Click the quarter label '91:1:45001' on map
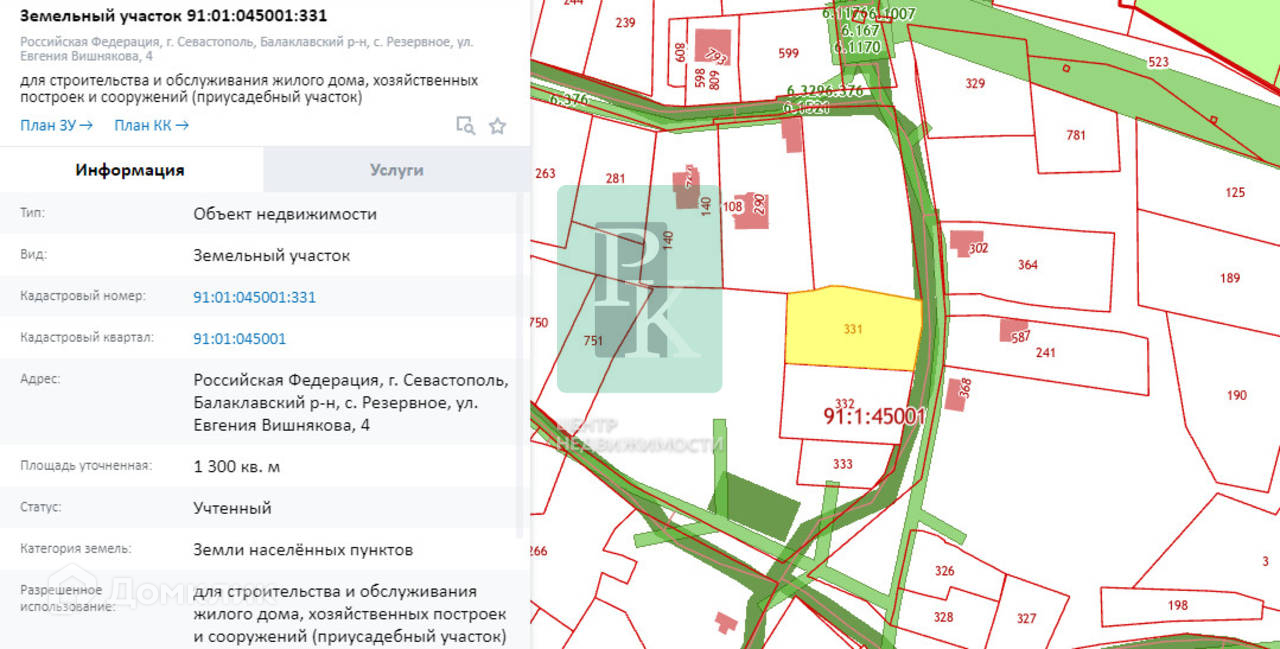 875,416
